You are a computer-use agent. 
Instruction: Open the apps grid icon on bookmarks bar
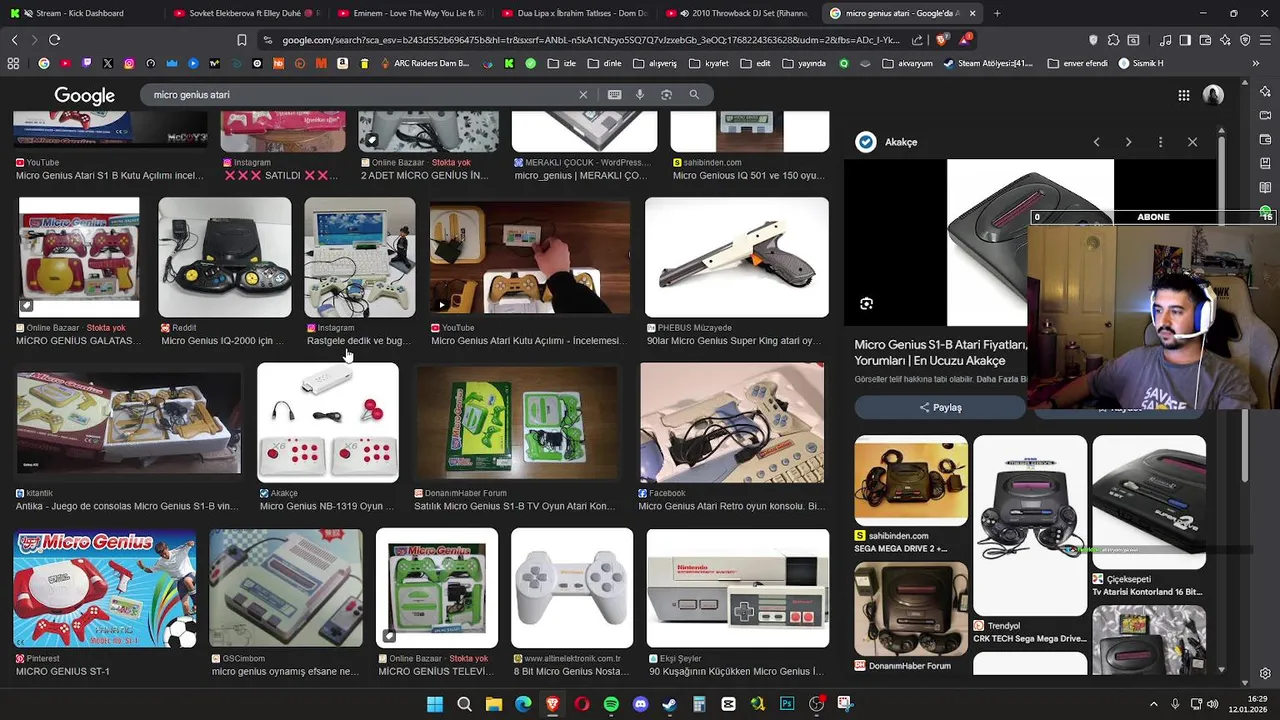[13, 63]
